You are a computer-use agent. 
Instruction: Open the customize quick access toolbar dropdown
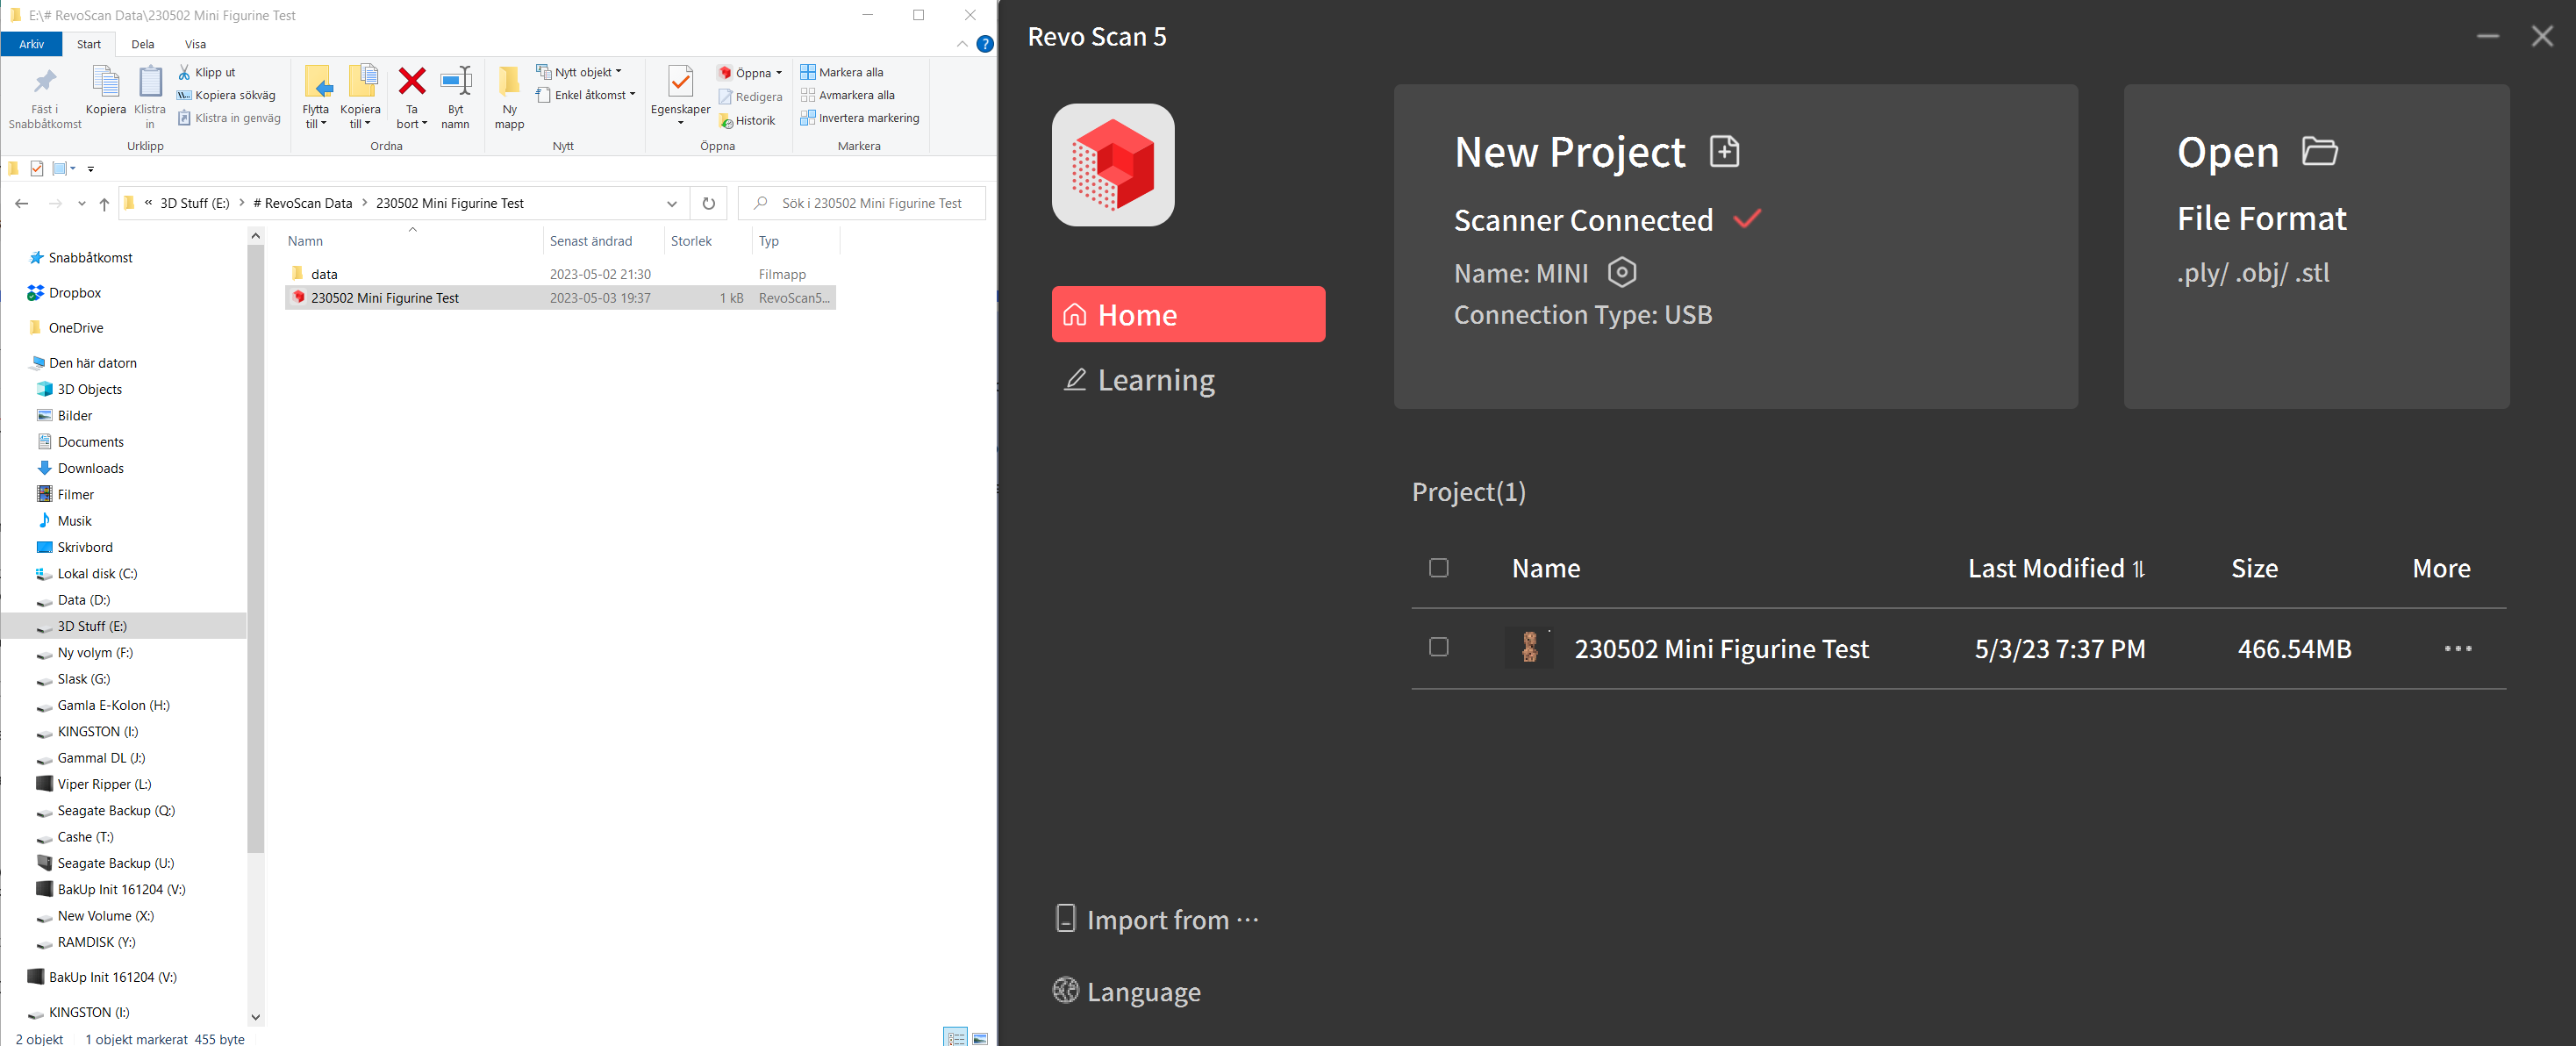click(90, 169)
